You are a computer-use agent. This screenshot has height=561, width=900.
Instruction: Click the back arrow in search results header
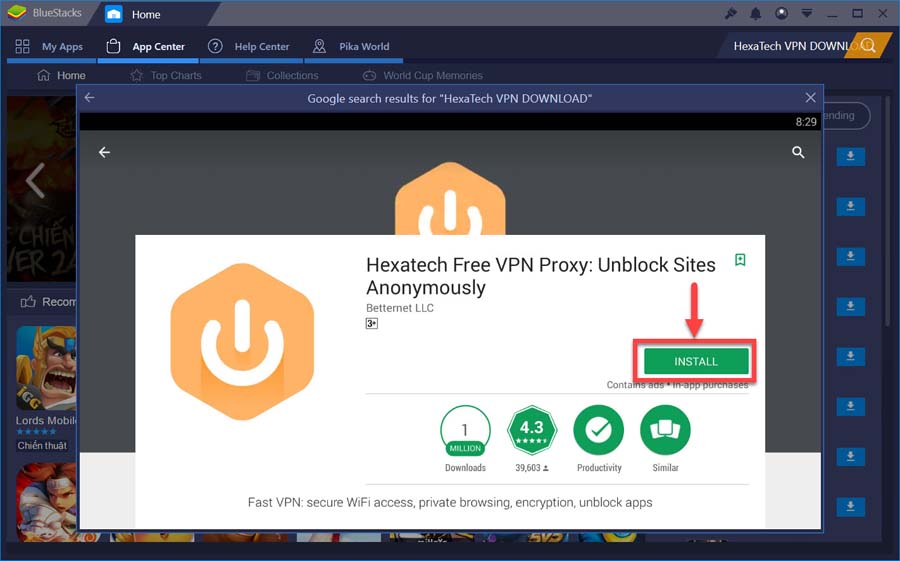pyautogui.click(x=90, y=98)
